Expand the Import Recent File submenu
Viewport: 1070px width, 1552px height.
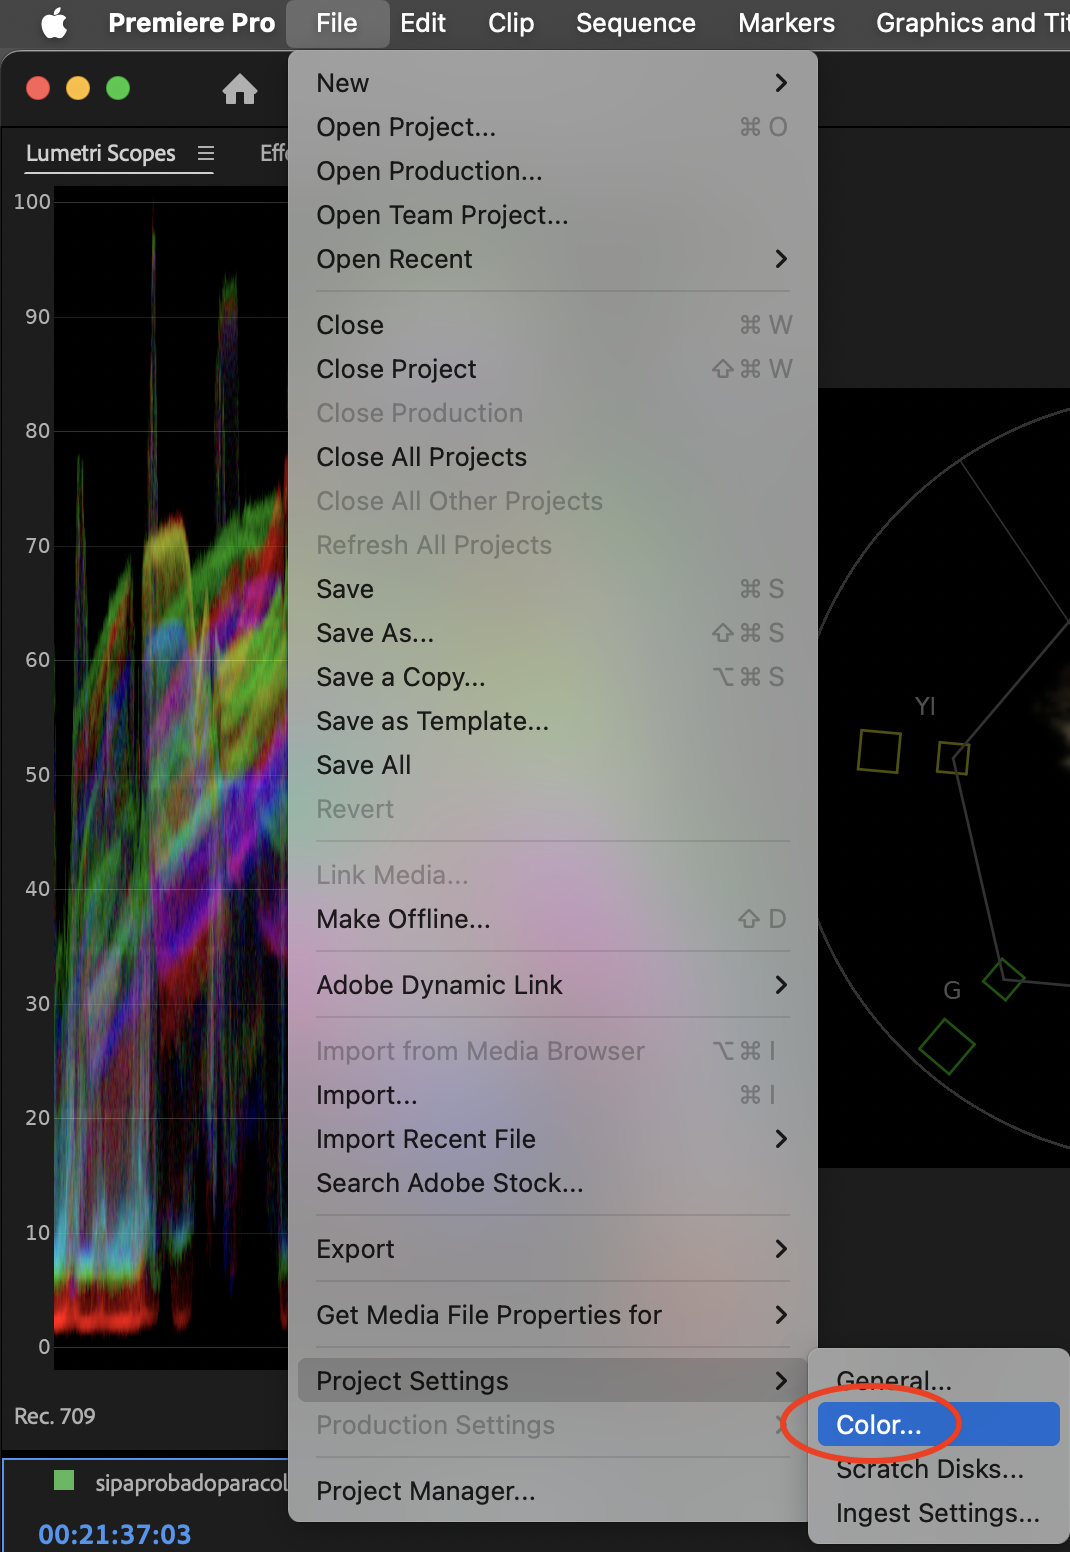coord(552,1139)
